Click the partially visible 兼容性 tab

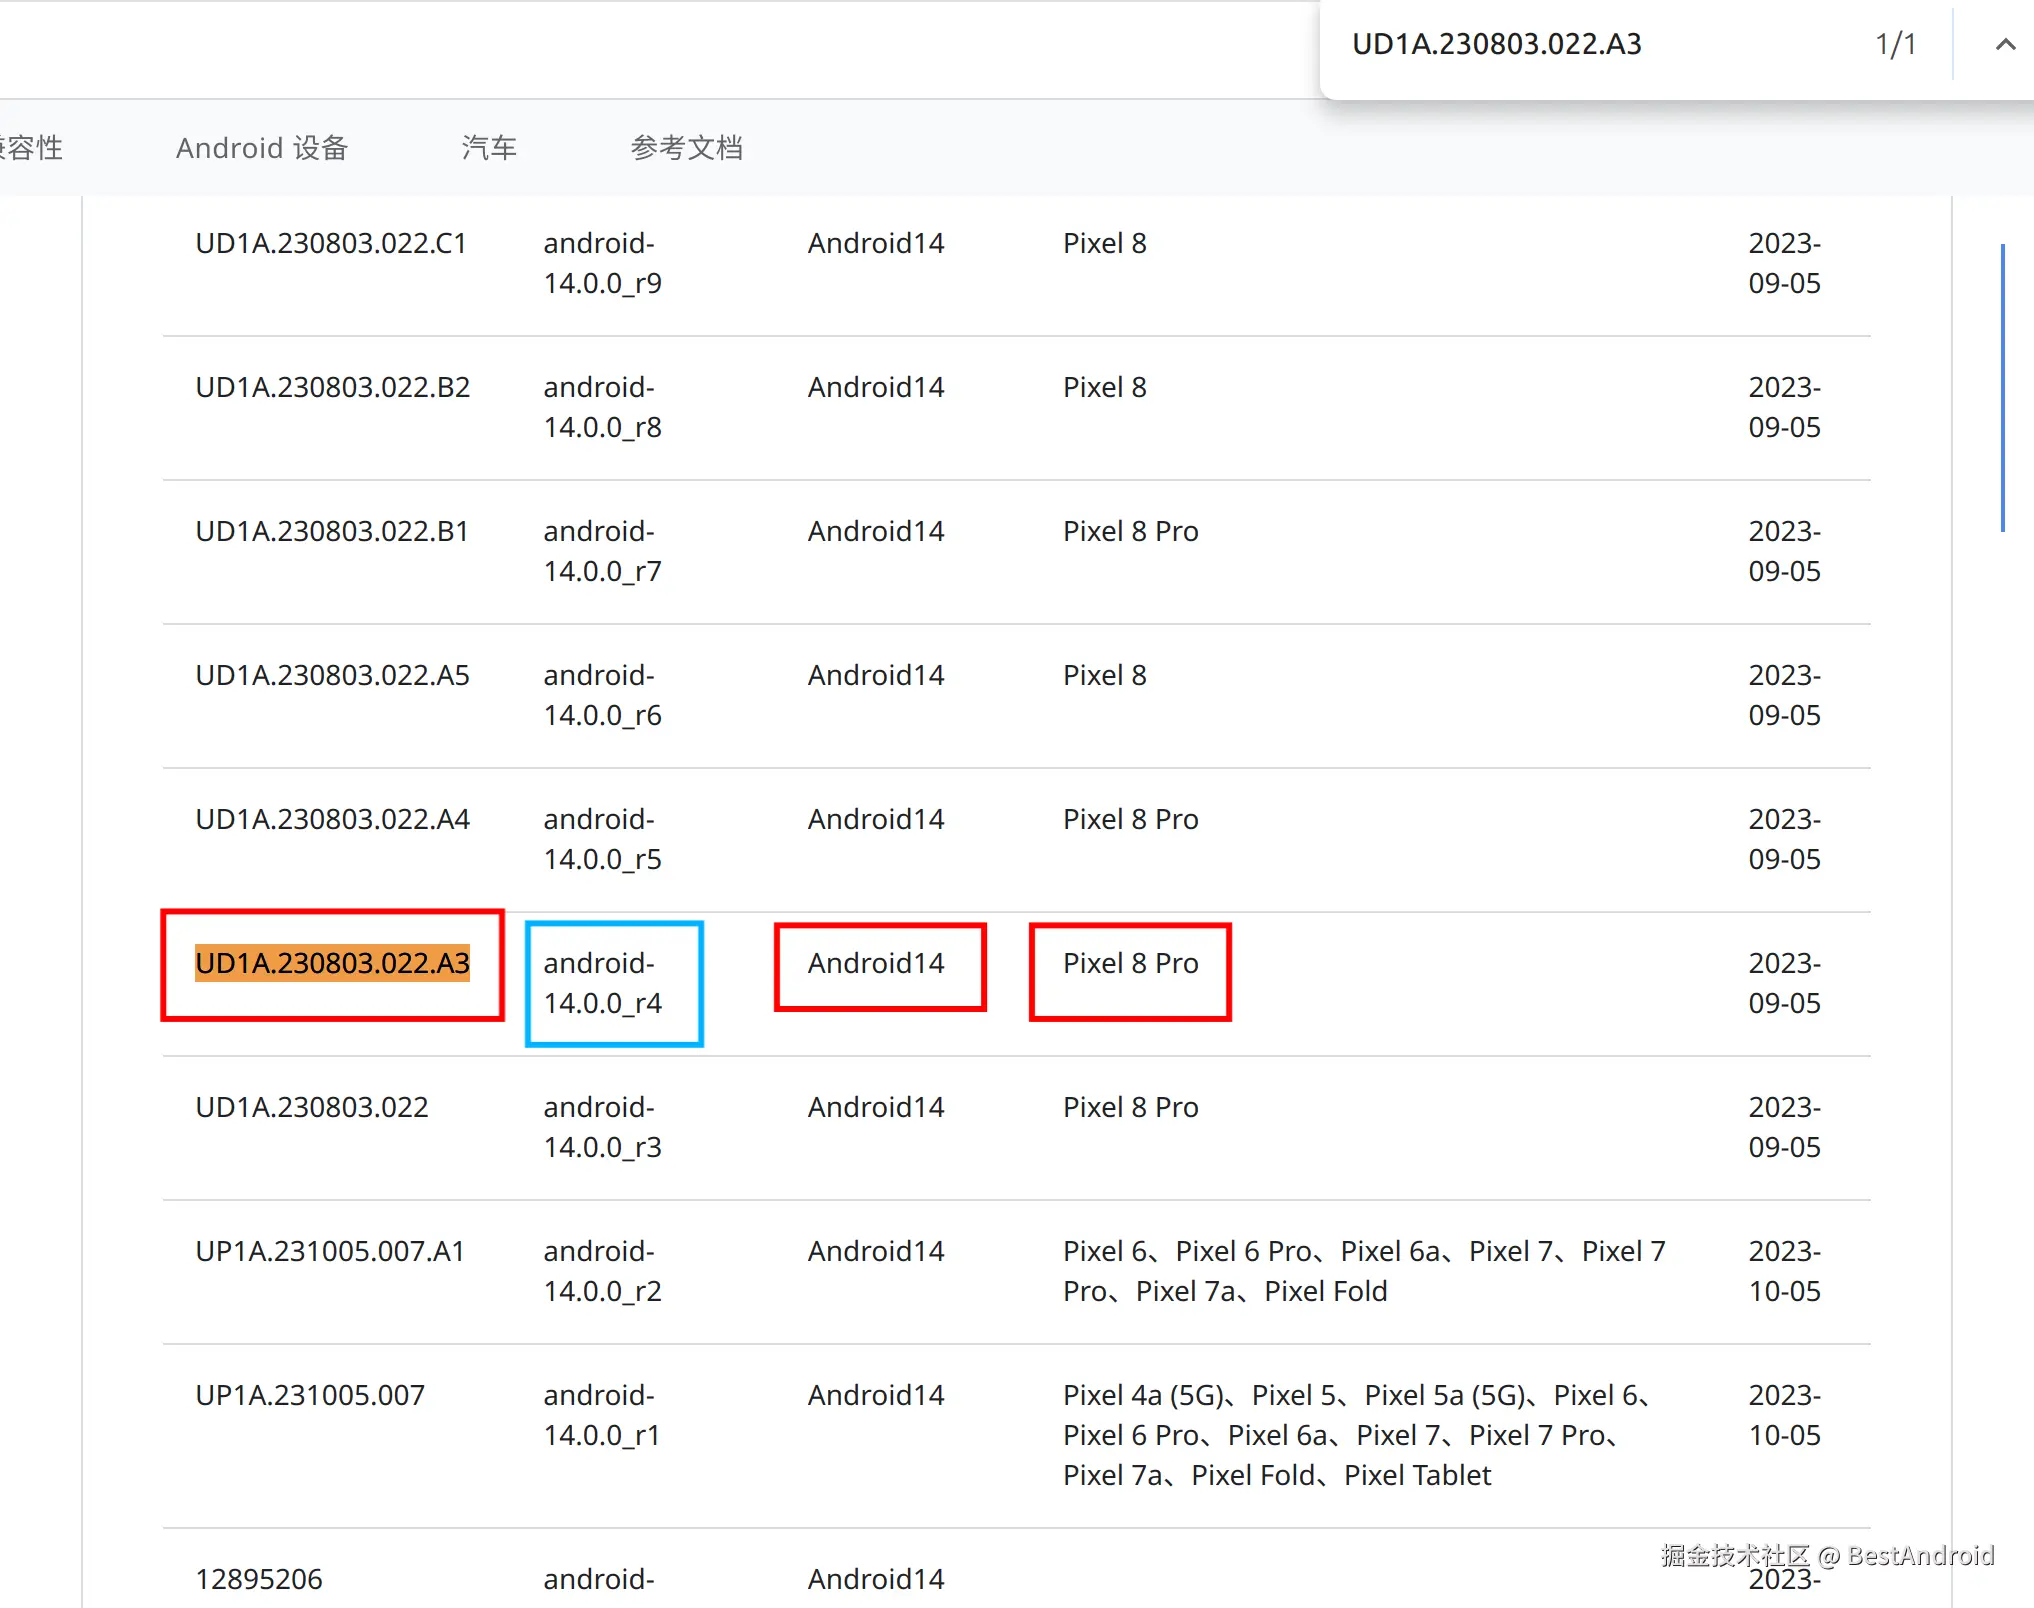pyautogui.click(x=32, y=148)
